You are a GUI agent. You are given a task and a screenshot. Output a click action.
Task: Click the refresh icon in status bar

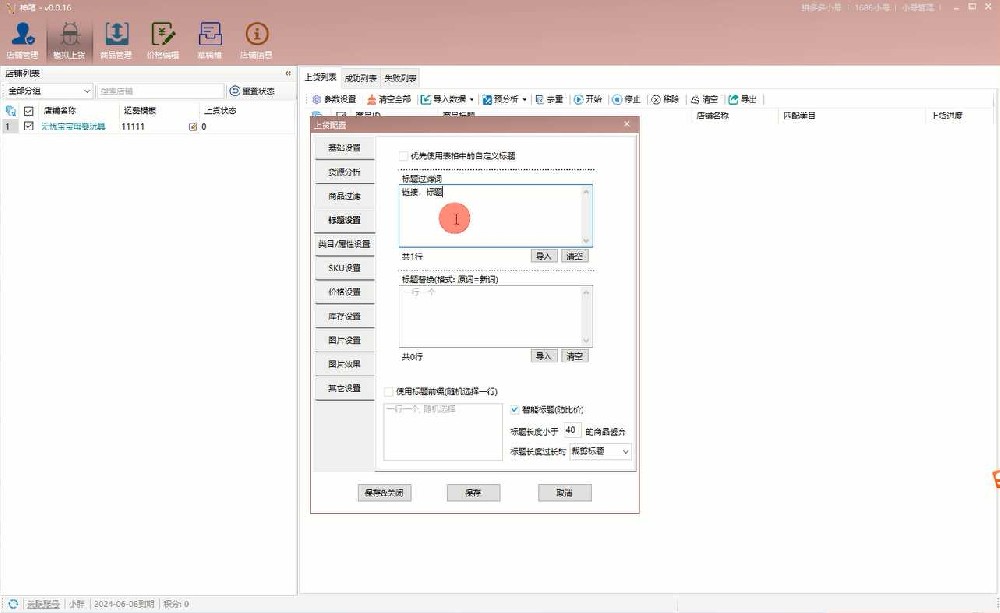pyautogui.click(x=13, y=604)
